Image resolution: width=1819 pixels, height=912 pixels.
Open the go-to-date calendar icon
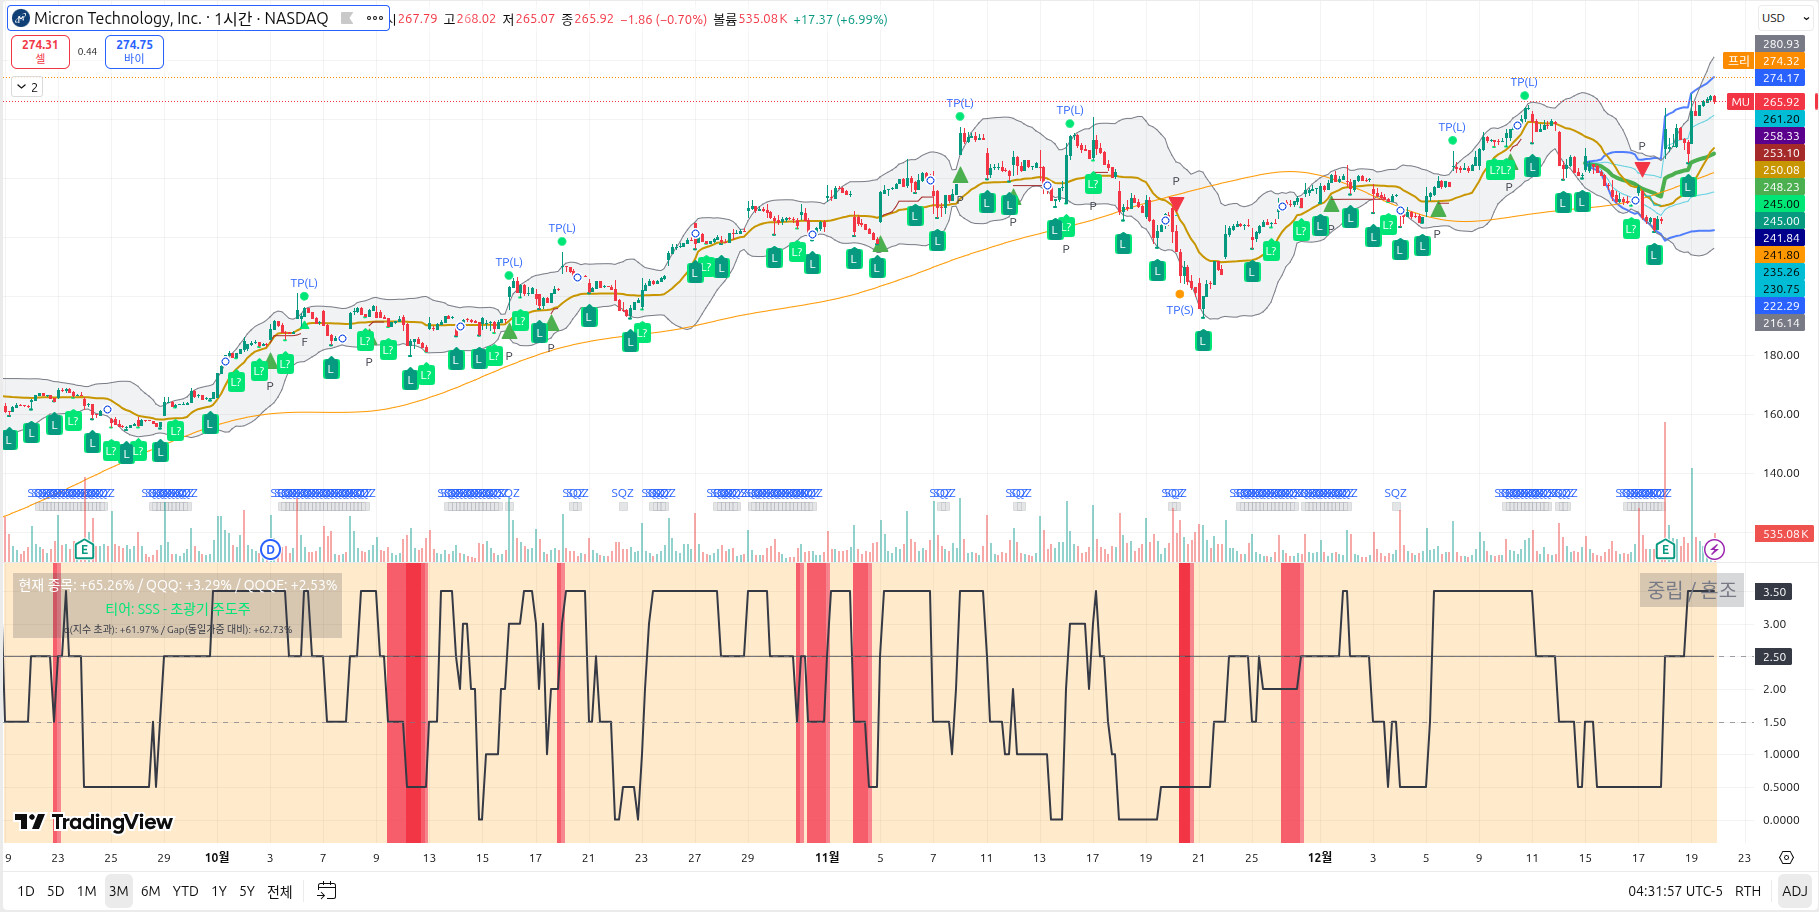point(327,890)
